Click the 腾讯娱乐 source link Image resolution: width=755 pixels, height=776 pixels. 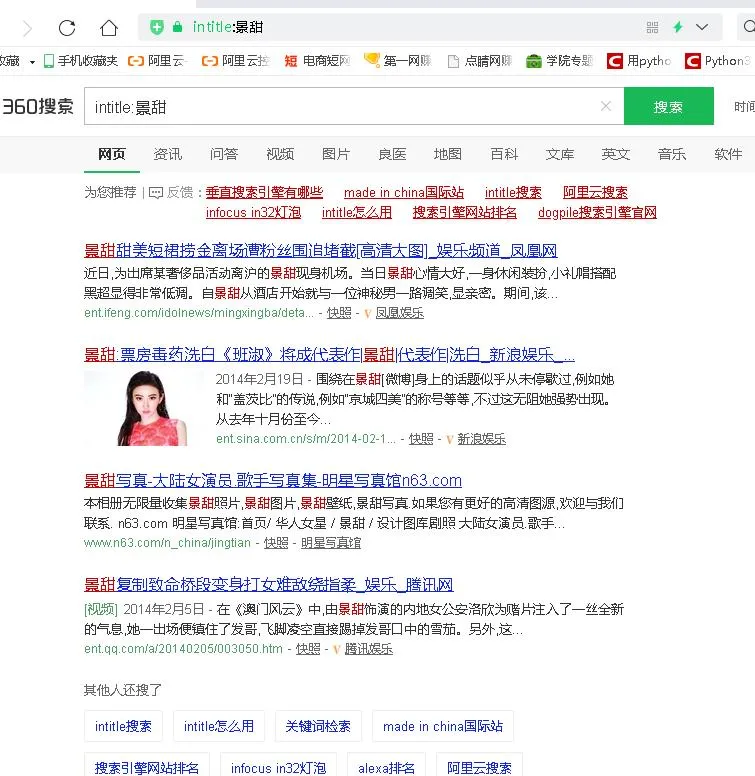coord(369,649)
